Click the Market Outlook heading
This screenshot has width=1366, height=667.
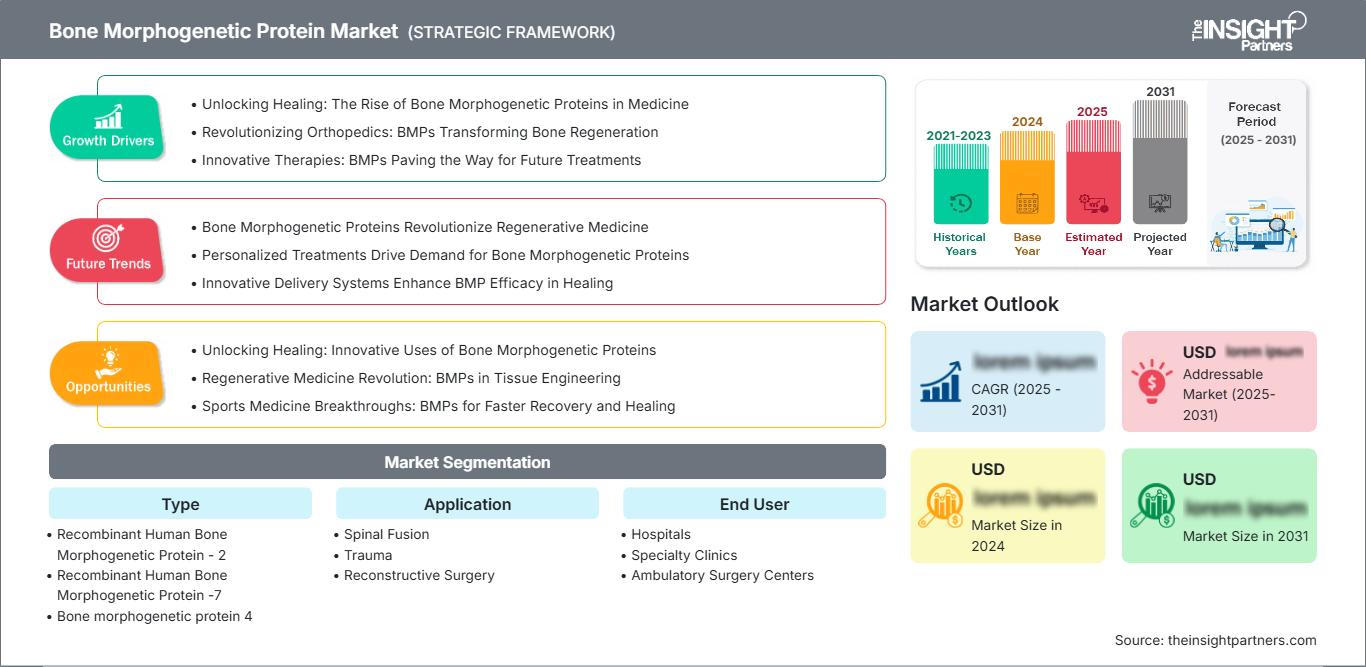(x=984, y=304)
